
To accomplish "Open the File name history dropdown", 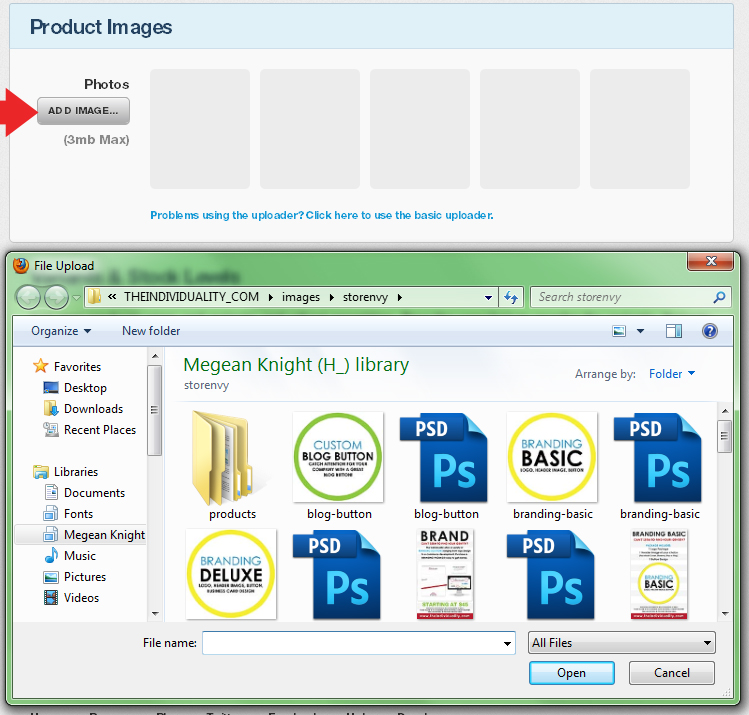I will pos(507,644).
